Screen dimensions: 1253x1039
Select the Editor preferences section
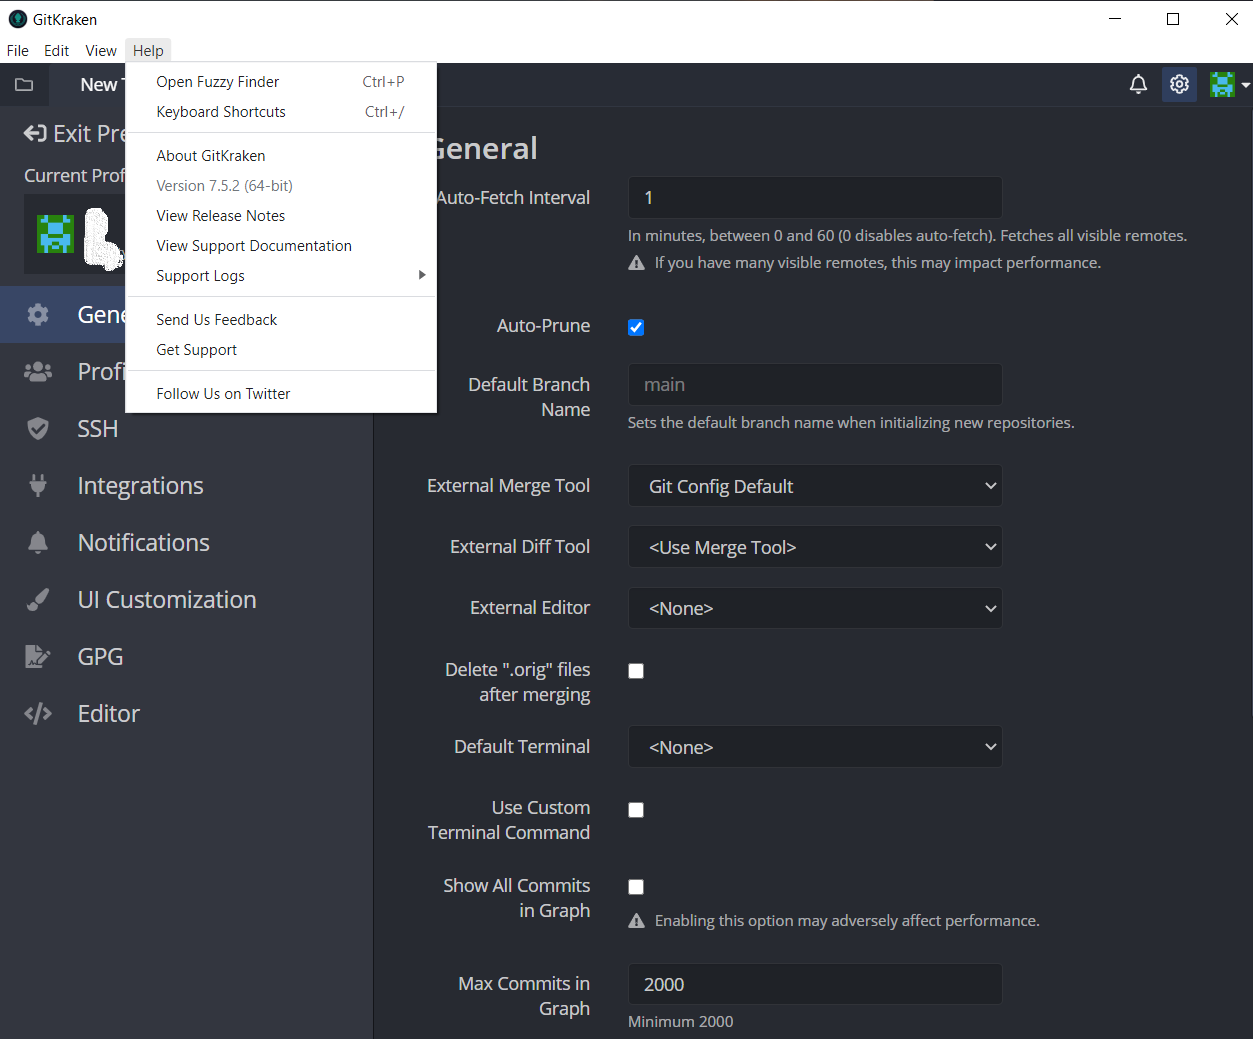coord(186,714)
